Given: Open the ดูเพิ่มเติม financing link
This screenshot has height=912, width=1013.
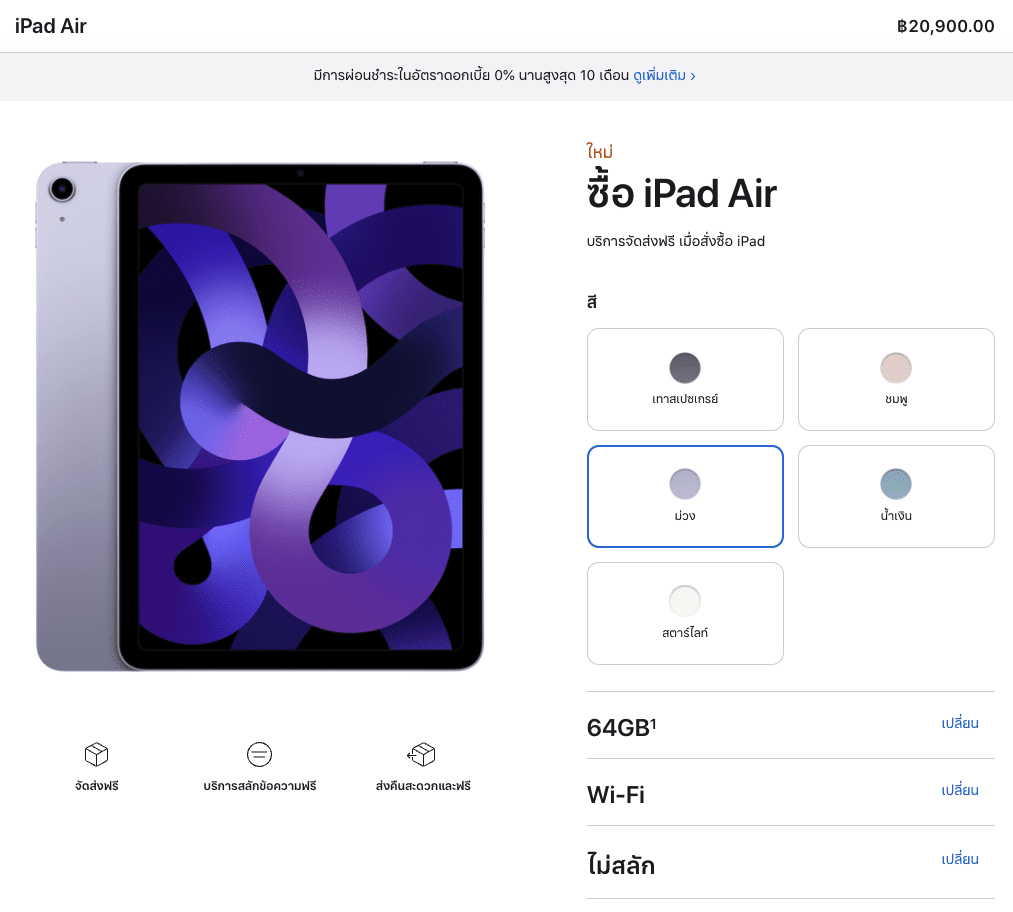Looking at the screenshot, I should click(660, 76).
